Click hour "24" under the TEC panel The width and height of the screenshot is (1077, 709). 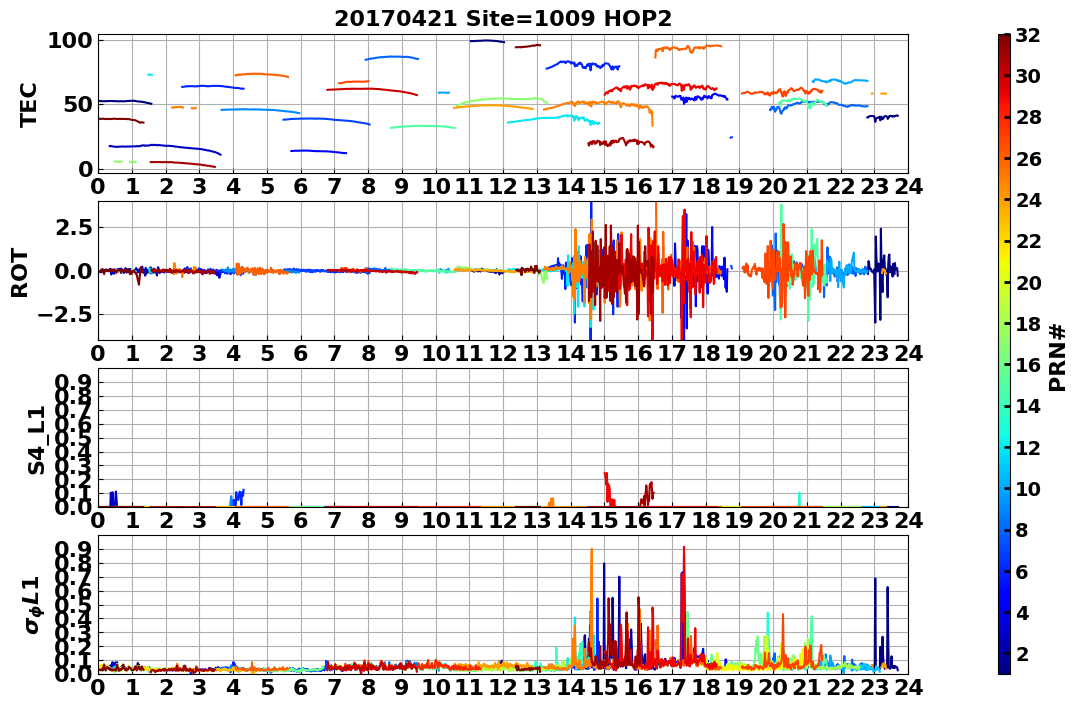coord(908,186)
